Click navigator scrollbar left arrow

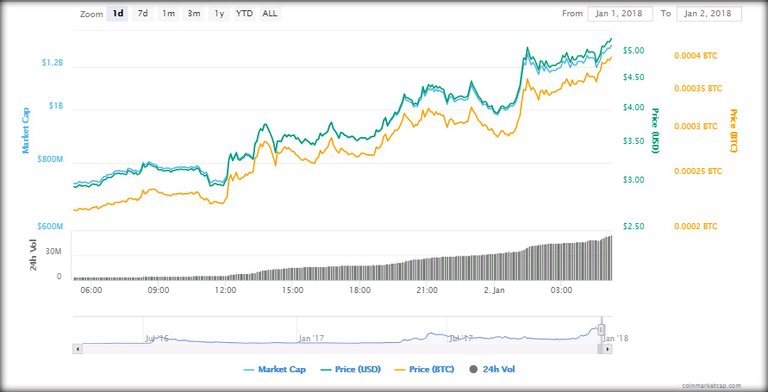tap(77, 349)
